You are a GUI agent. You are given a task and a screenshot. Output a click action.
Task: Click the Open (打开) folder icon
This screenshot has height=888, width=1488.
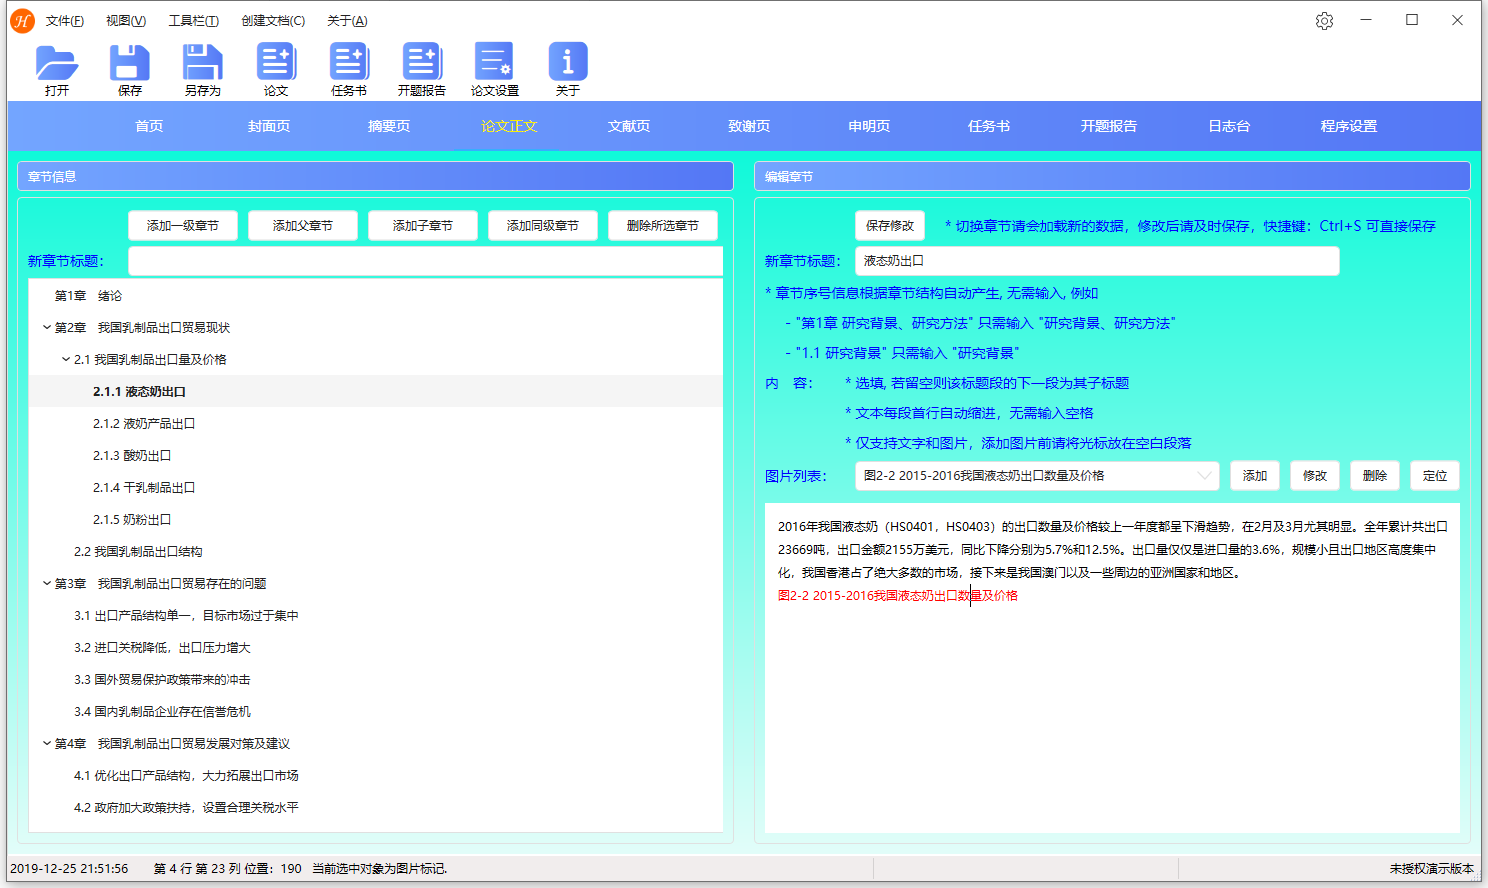tap(57, 62)
